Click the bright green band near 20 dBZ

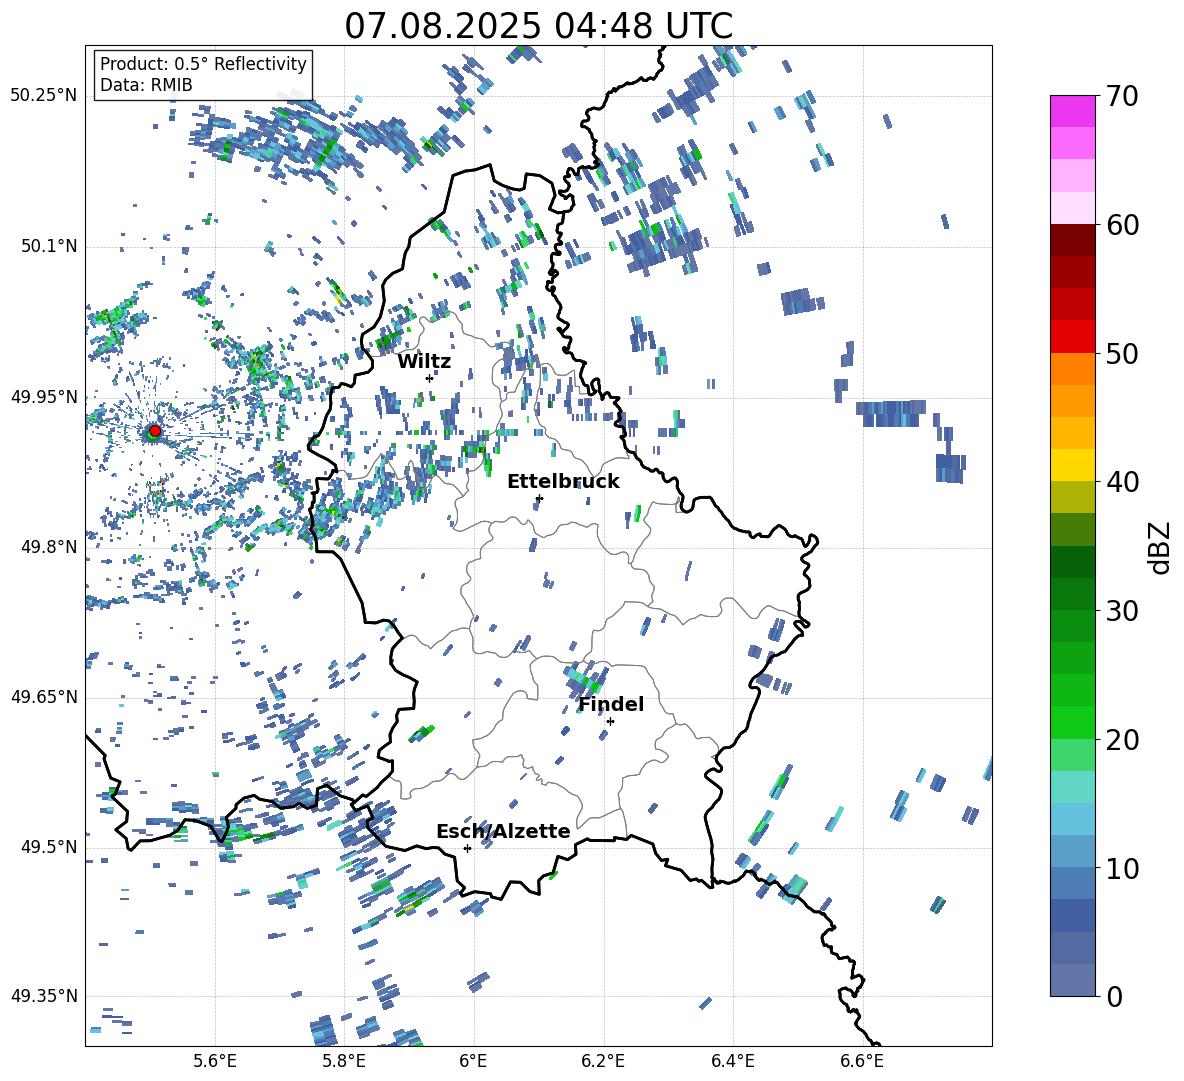[1072, 722]
